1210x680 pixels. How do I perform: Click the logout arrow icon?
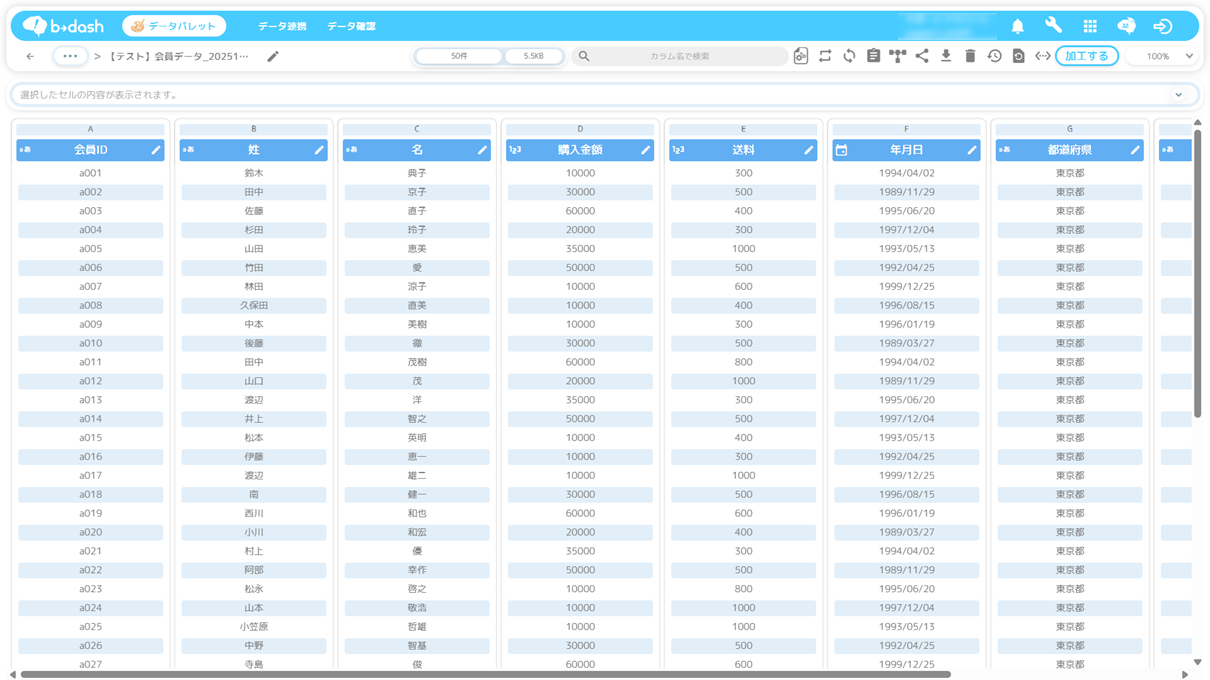tap(1162, 26)
